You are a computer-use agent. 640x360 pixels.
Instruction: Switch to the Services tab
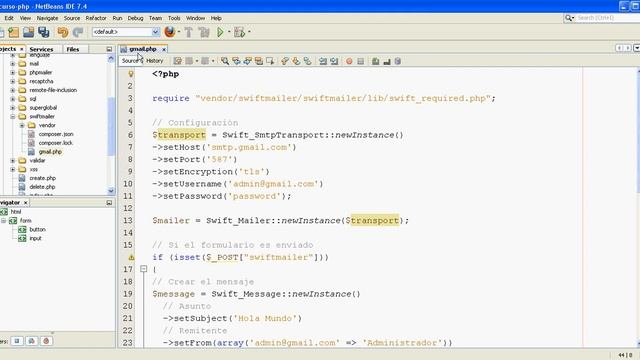tap(42, 49)
